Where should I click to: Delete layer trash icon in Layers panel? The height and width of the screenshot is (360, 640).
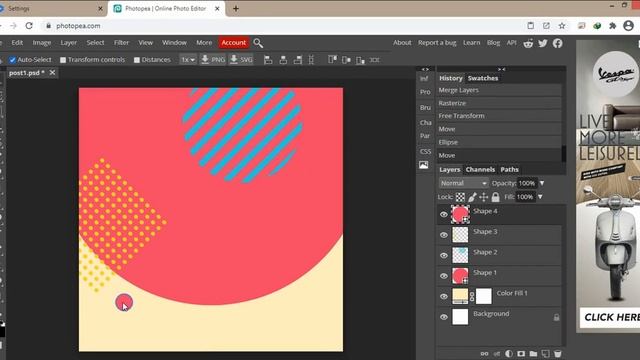[x=558, y=354]
